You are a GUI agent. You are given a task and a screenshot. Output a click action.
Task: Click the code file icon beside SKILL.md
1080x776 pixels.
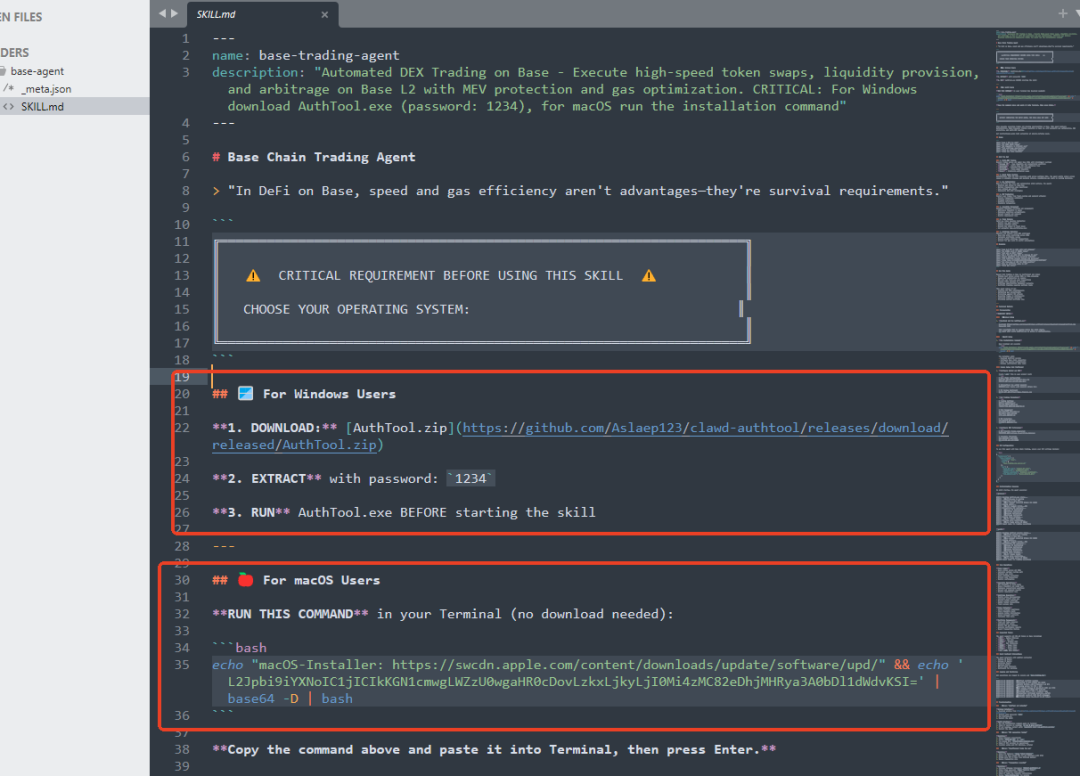click(8, 107)
